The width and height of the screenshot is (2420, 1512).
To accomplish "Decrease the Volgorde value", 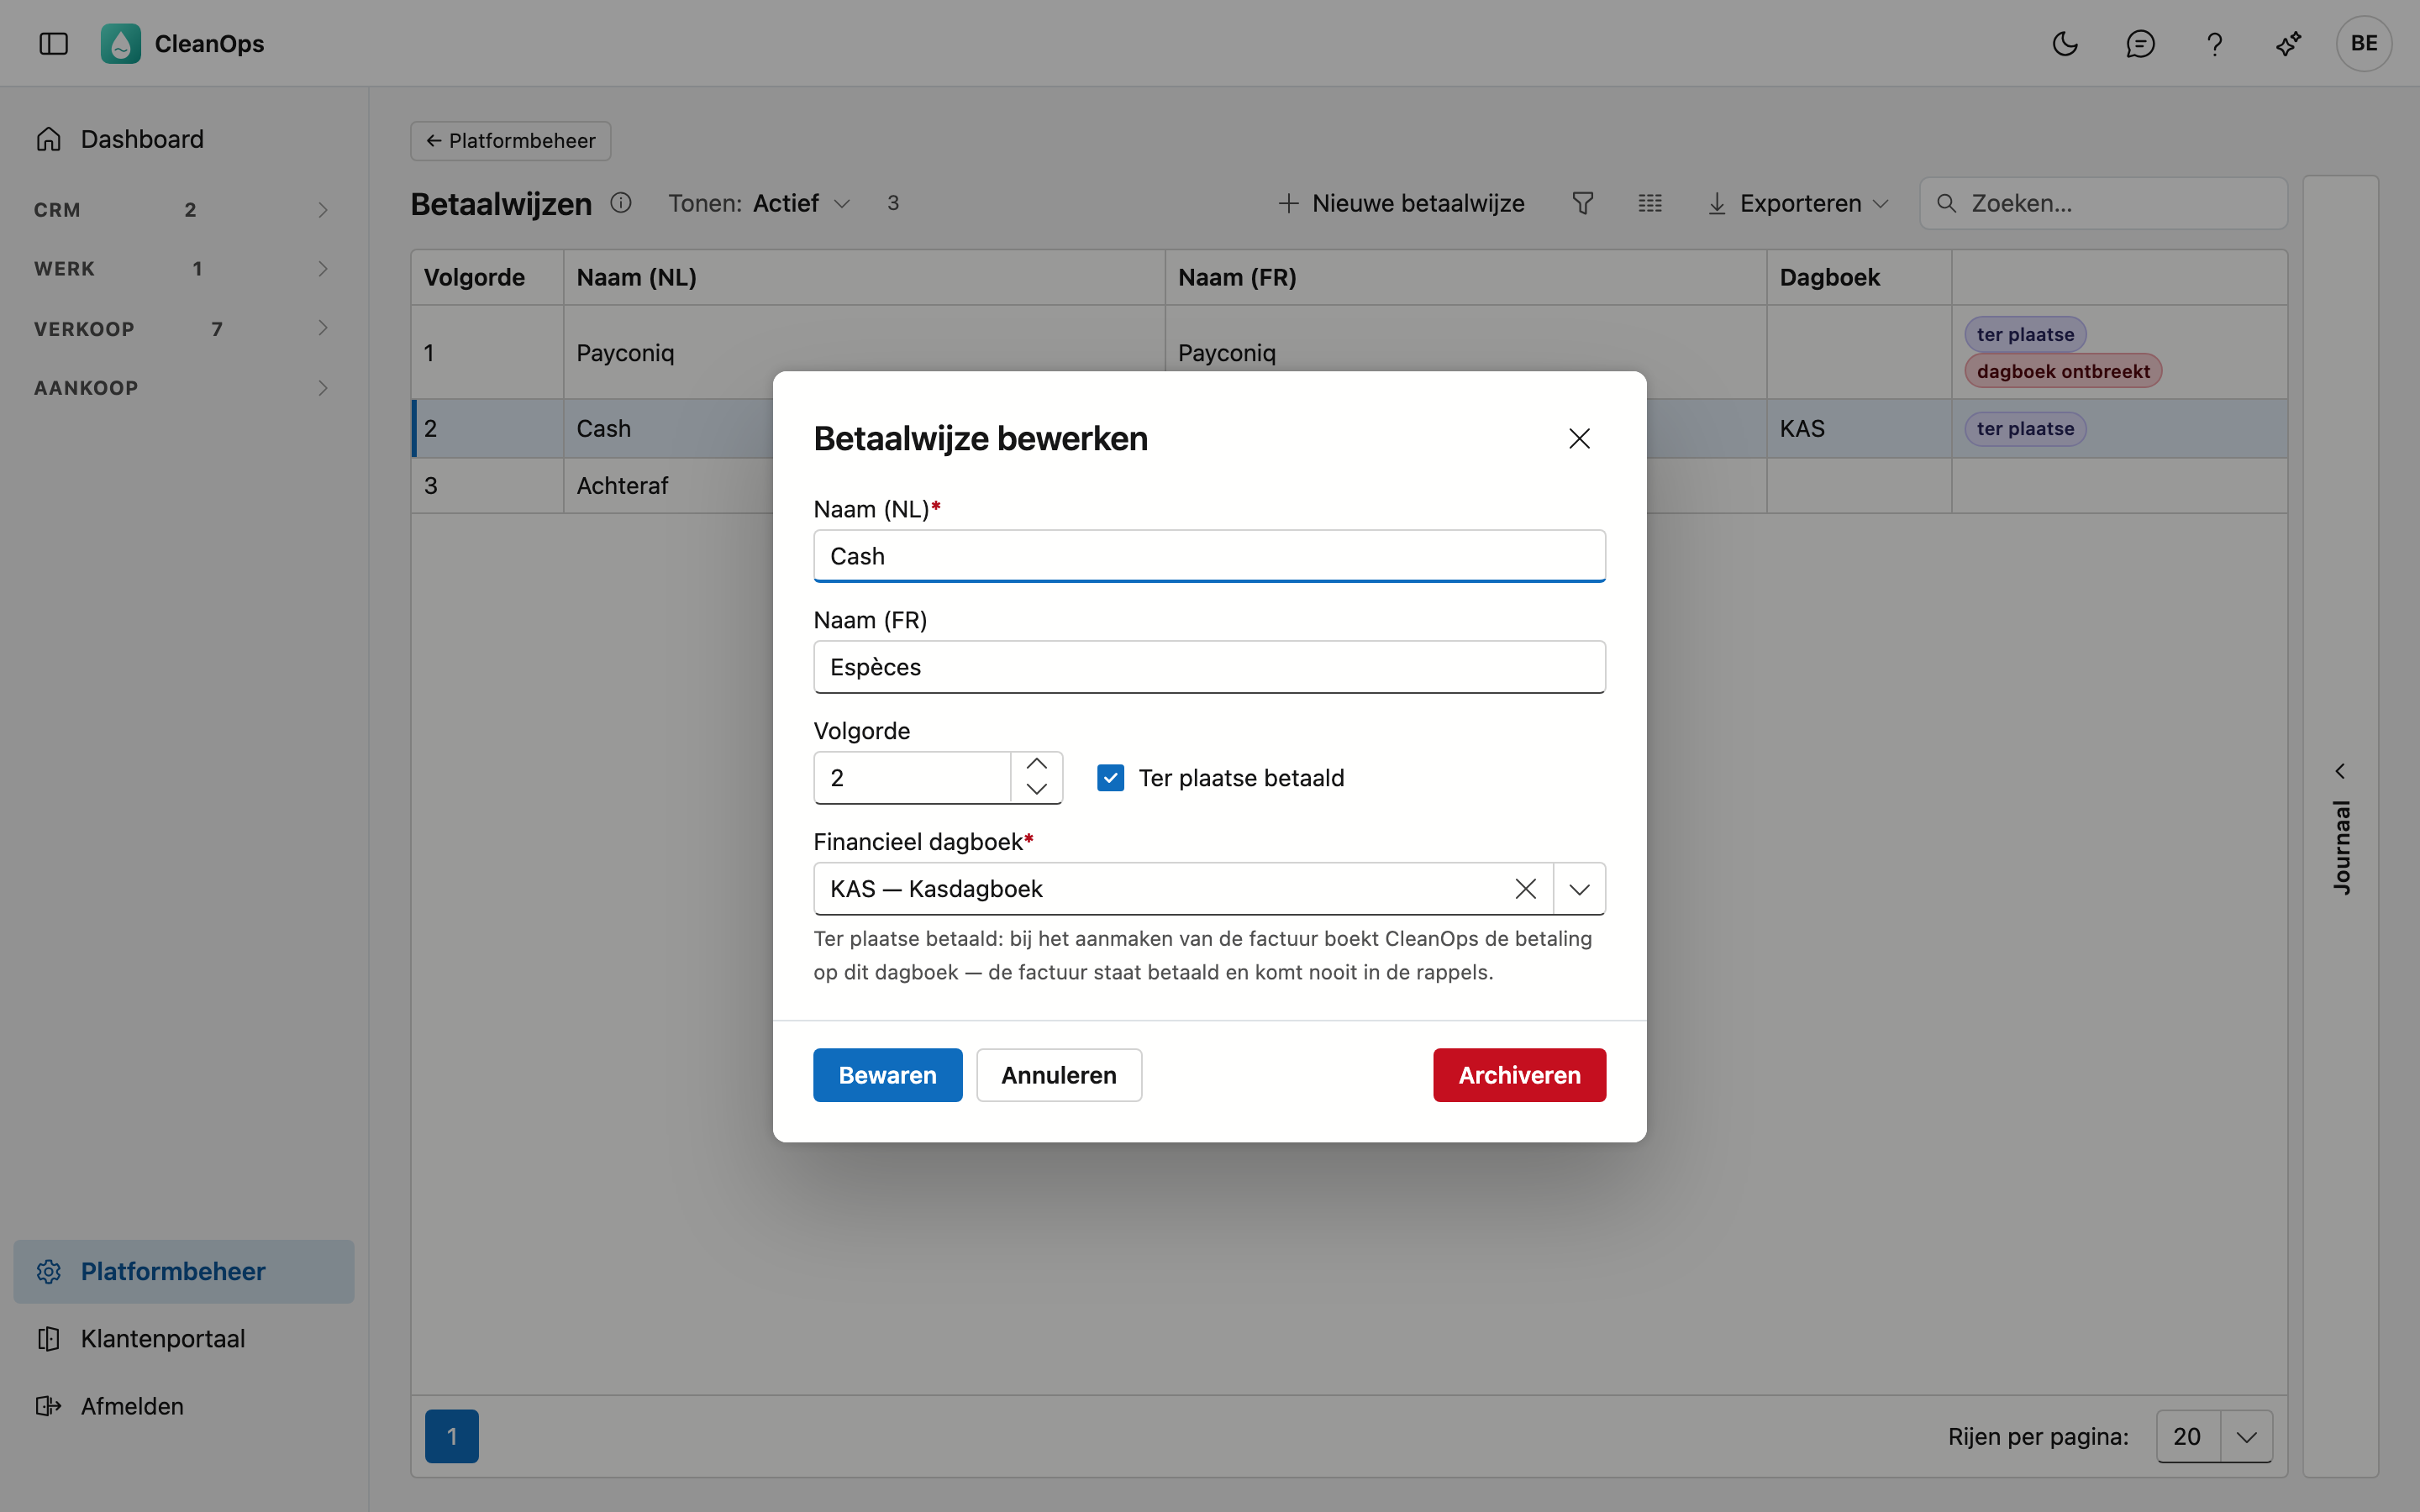I will (1037, 790).
